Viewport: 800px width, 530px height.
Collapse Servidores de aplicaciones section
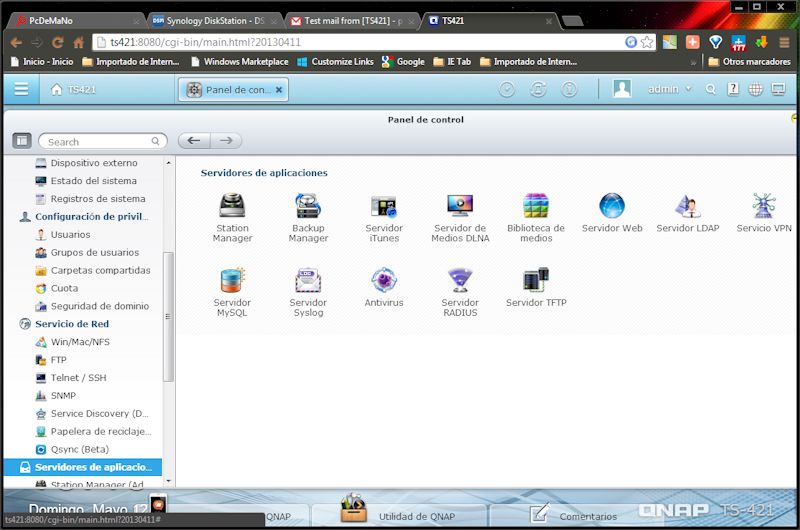[83, 467]
